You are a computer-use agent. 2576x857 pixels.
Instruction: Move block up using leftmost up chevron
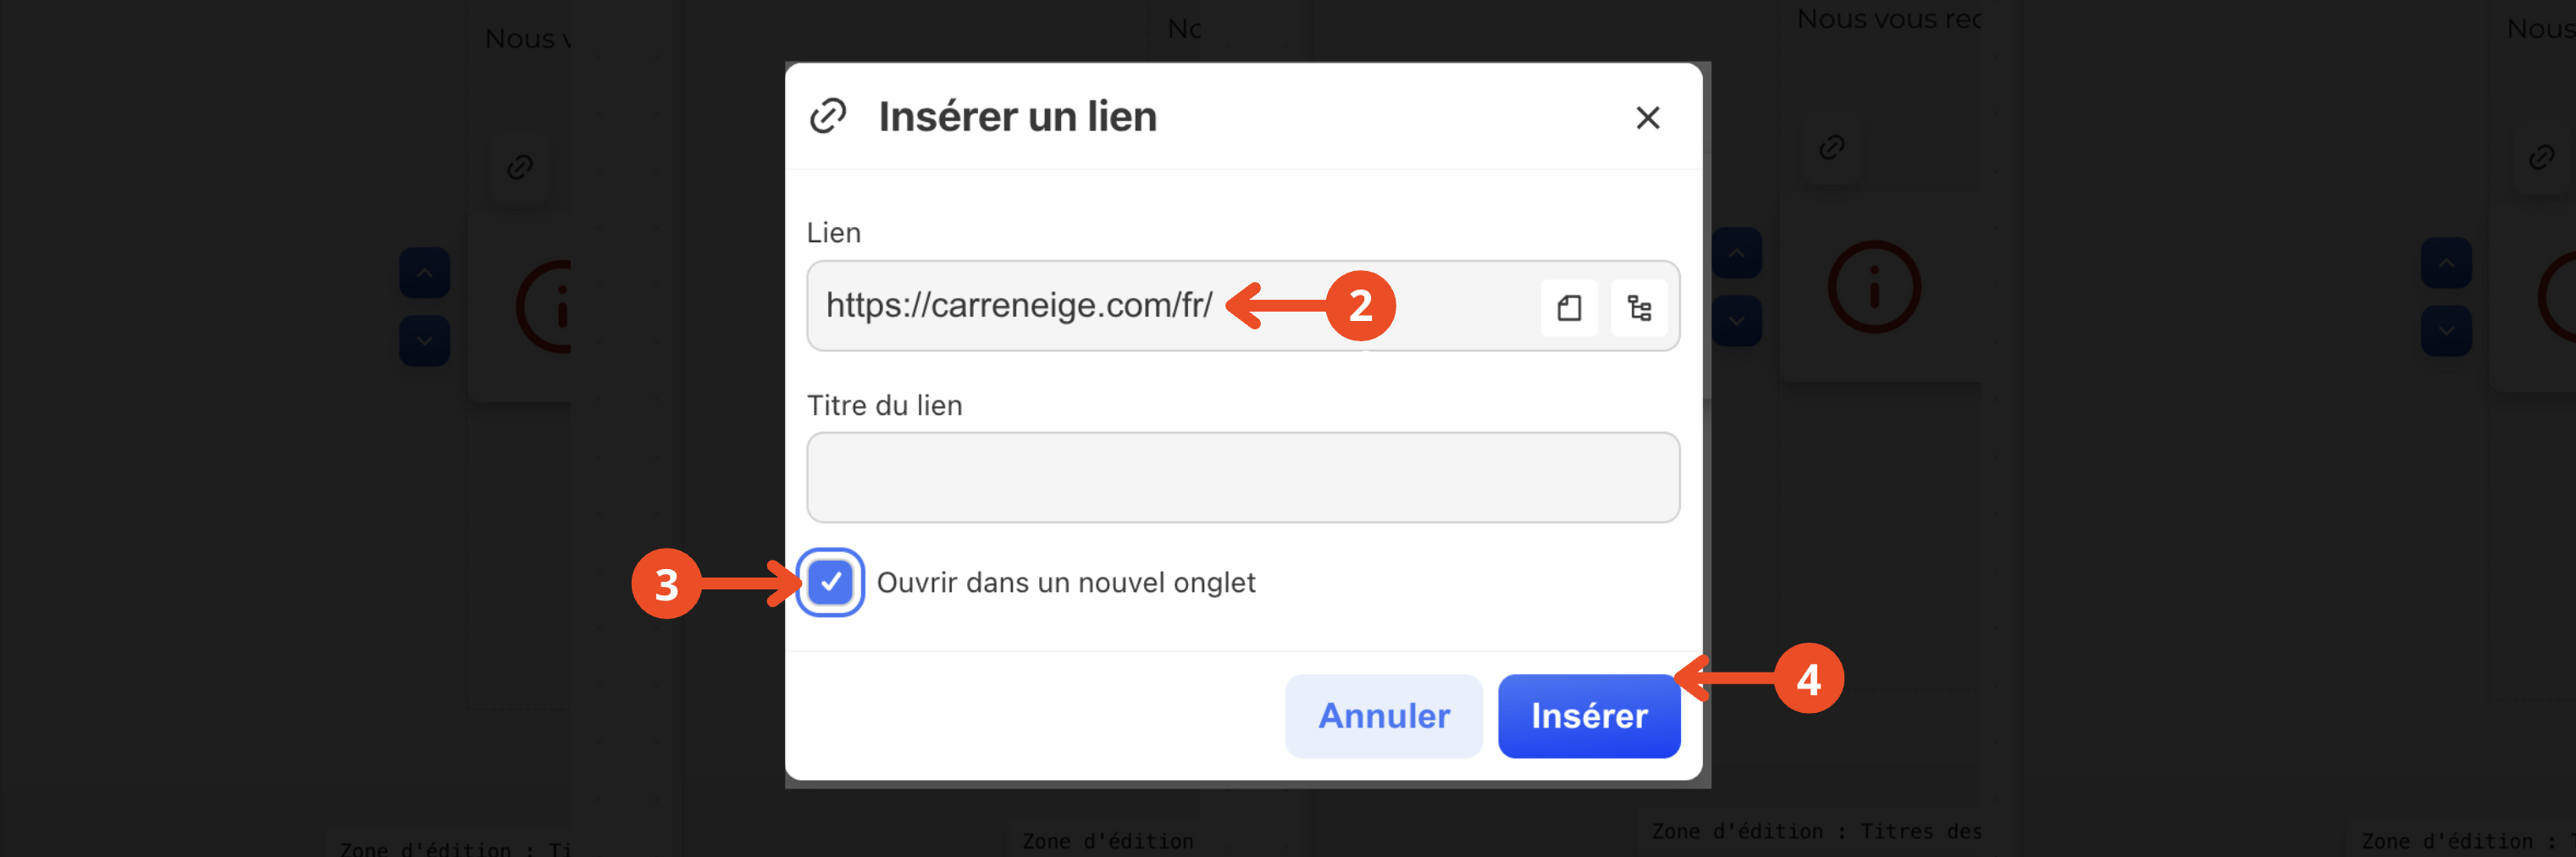click(x=424, y=273)
